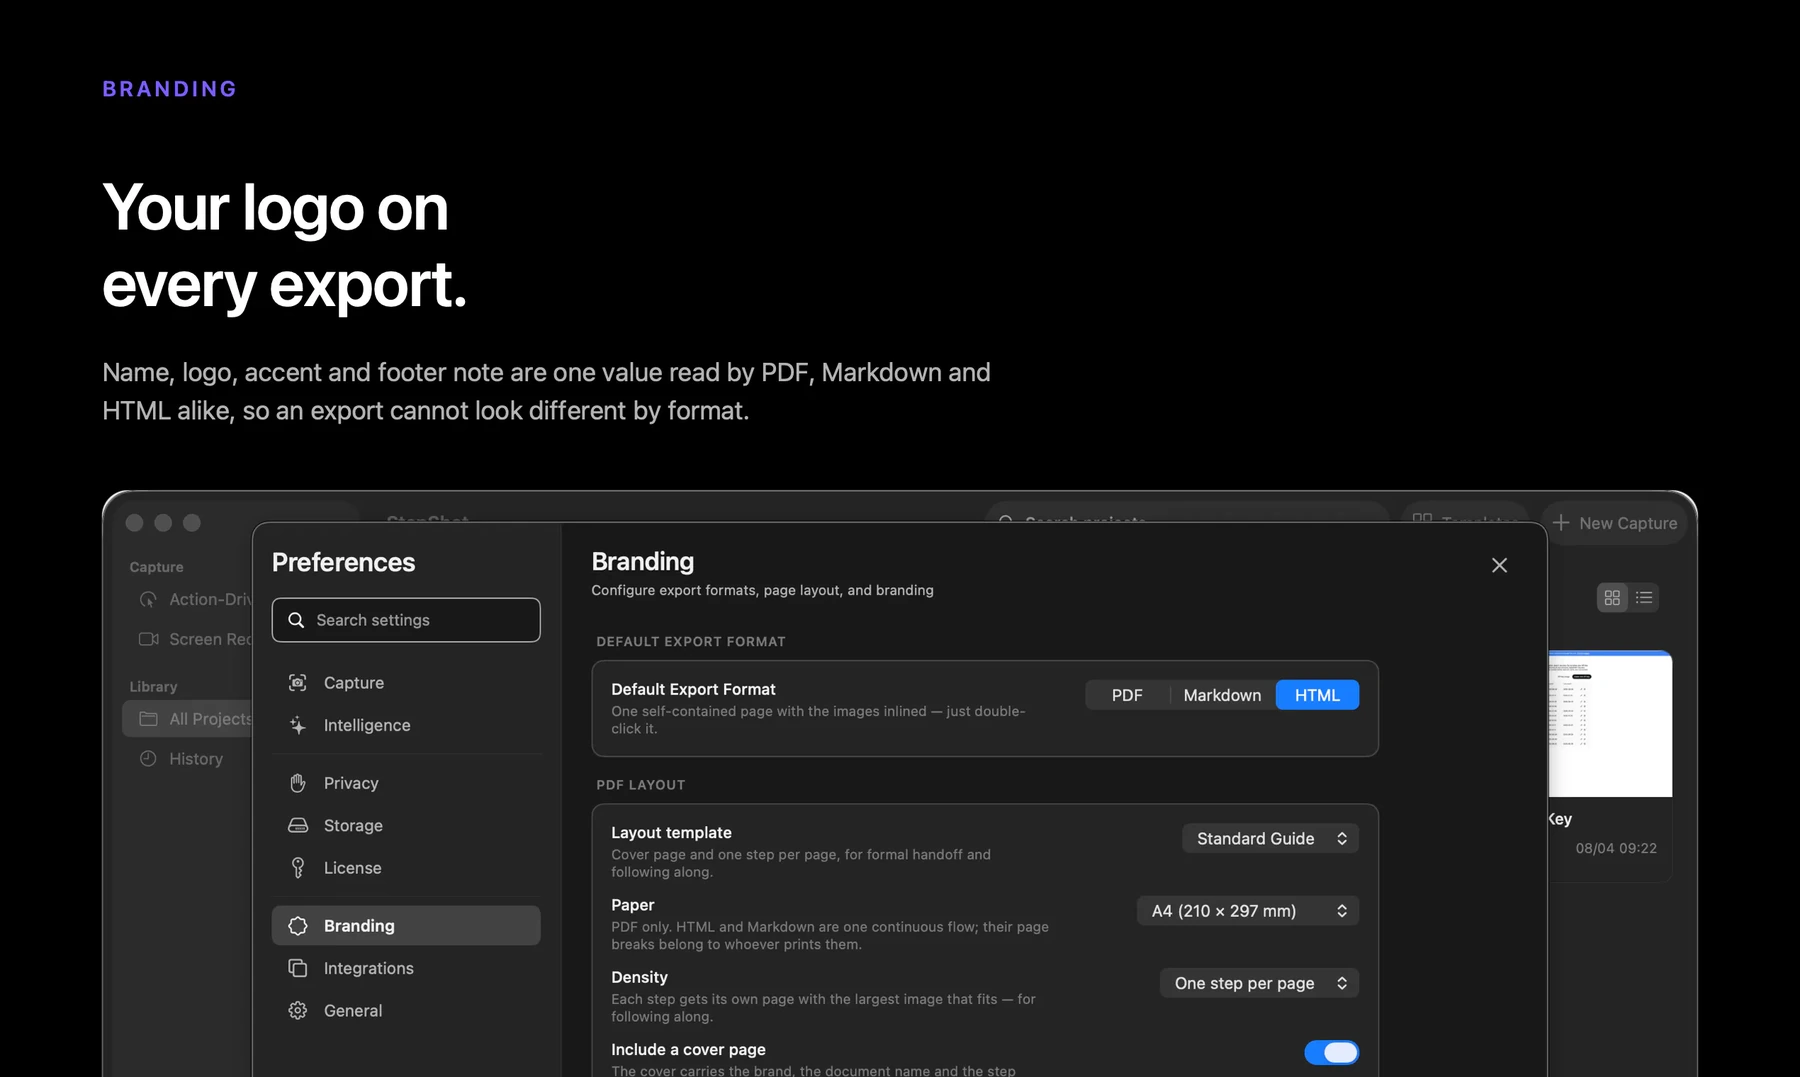The height and width of the screenshot is (1077, 1800).
Task: Open the project thumbnail dated 08/04 09:22
Action: 1610,724
